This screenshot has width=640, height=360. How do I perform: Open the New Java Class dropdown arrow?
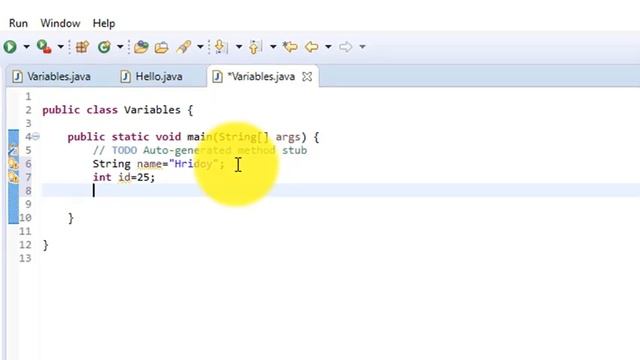tap(120, 47)
